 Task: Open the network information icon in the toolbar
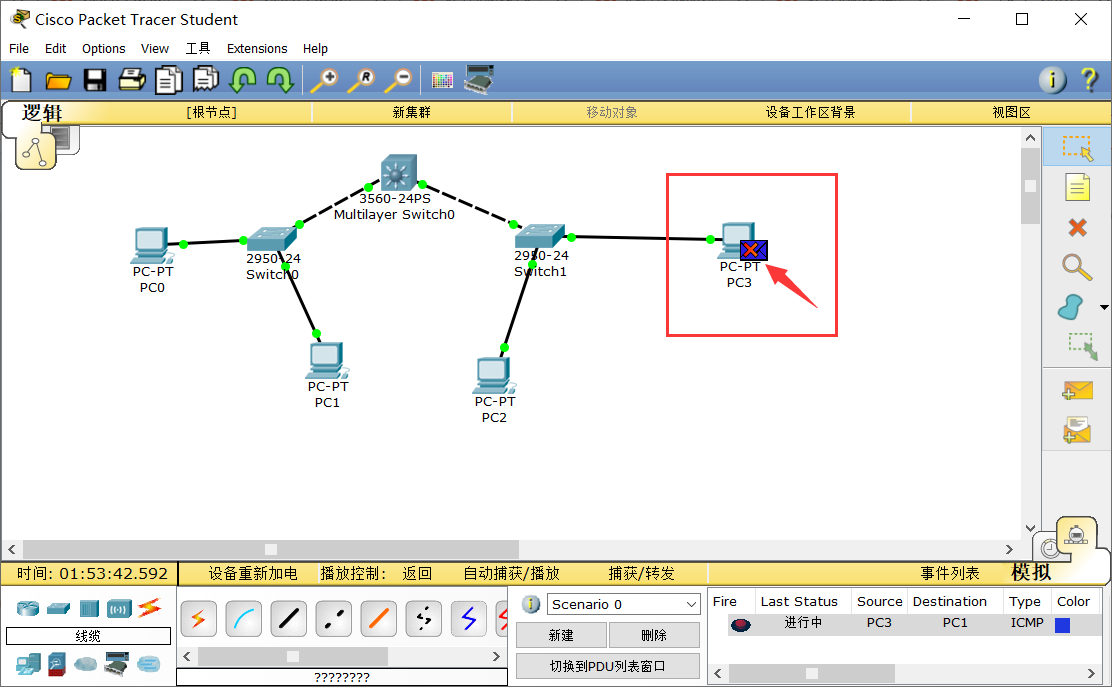[x=1052, y=79]
